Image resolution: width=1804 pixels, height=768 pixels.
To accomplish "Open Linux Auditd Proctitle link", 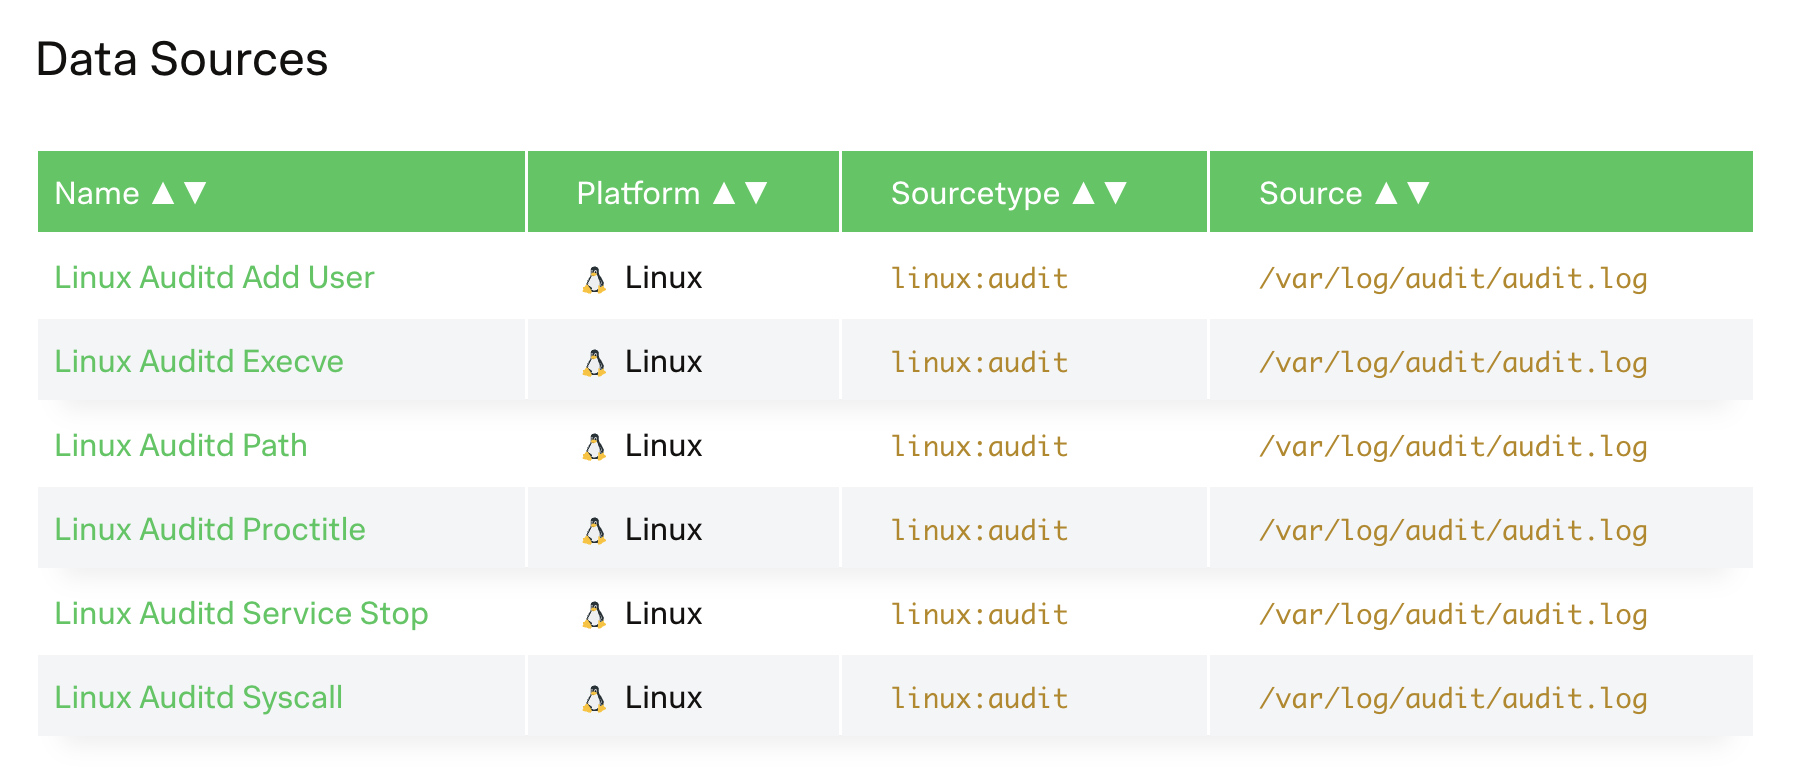I will [210, 529].
